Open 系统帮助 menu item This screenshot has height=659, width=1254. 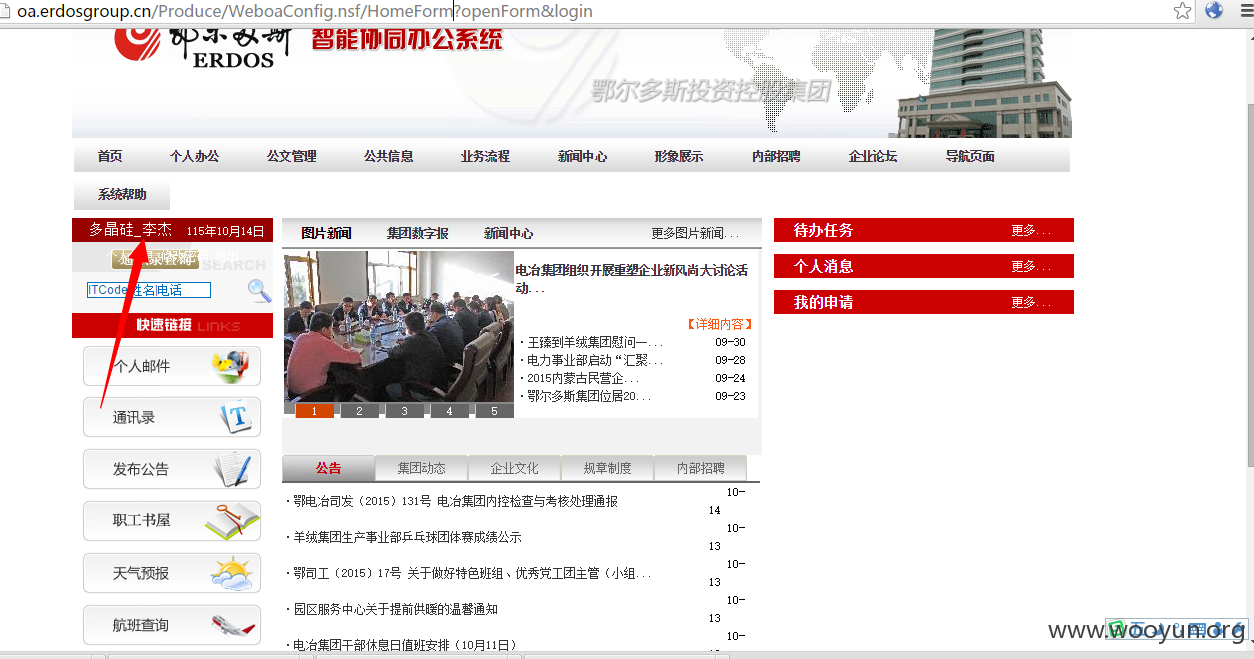122,194
